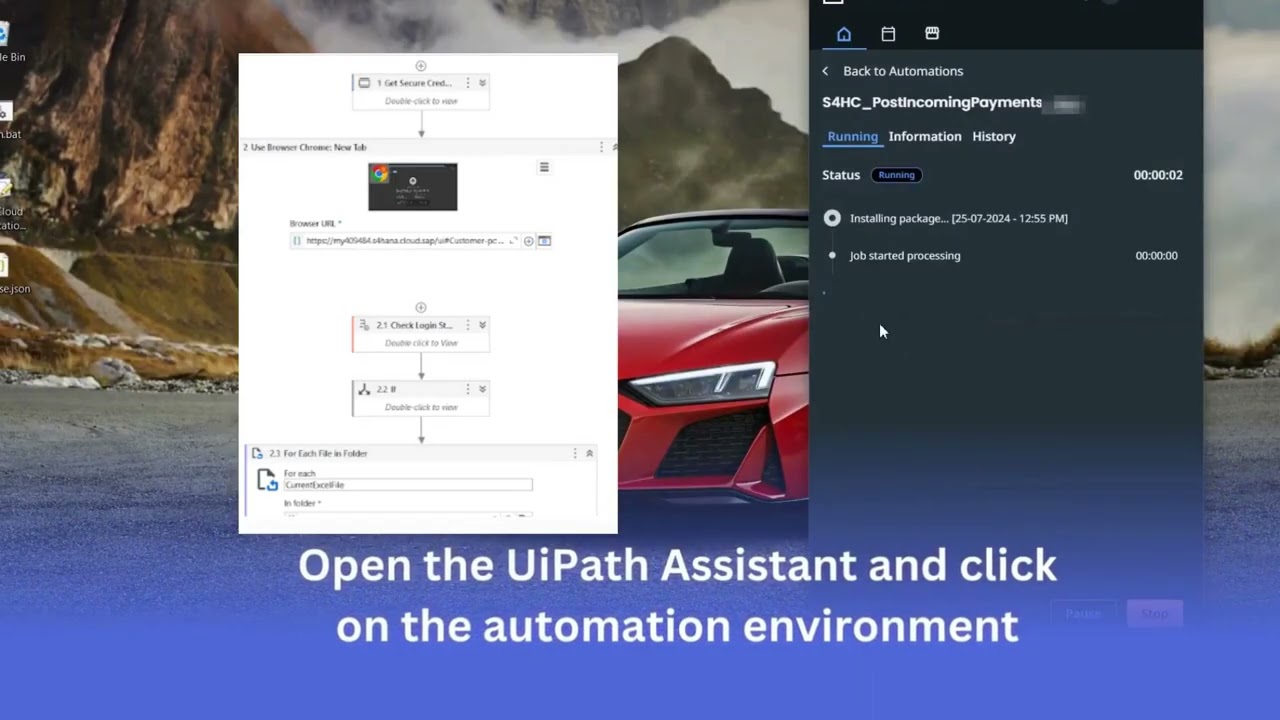Click the Running status badge

pos(896,175)
